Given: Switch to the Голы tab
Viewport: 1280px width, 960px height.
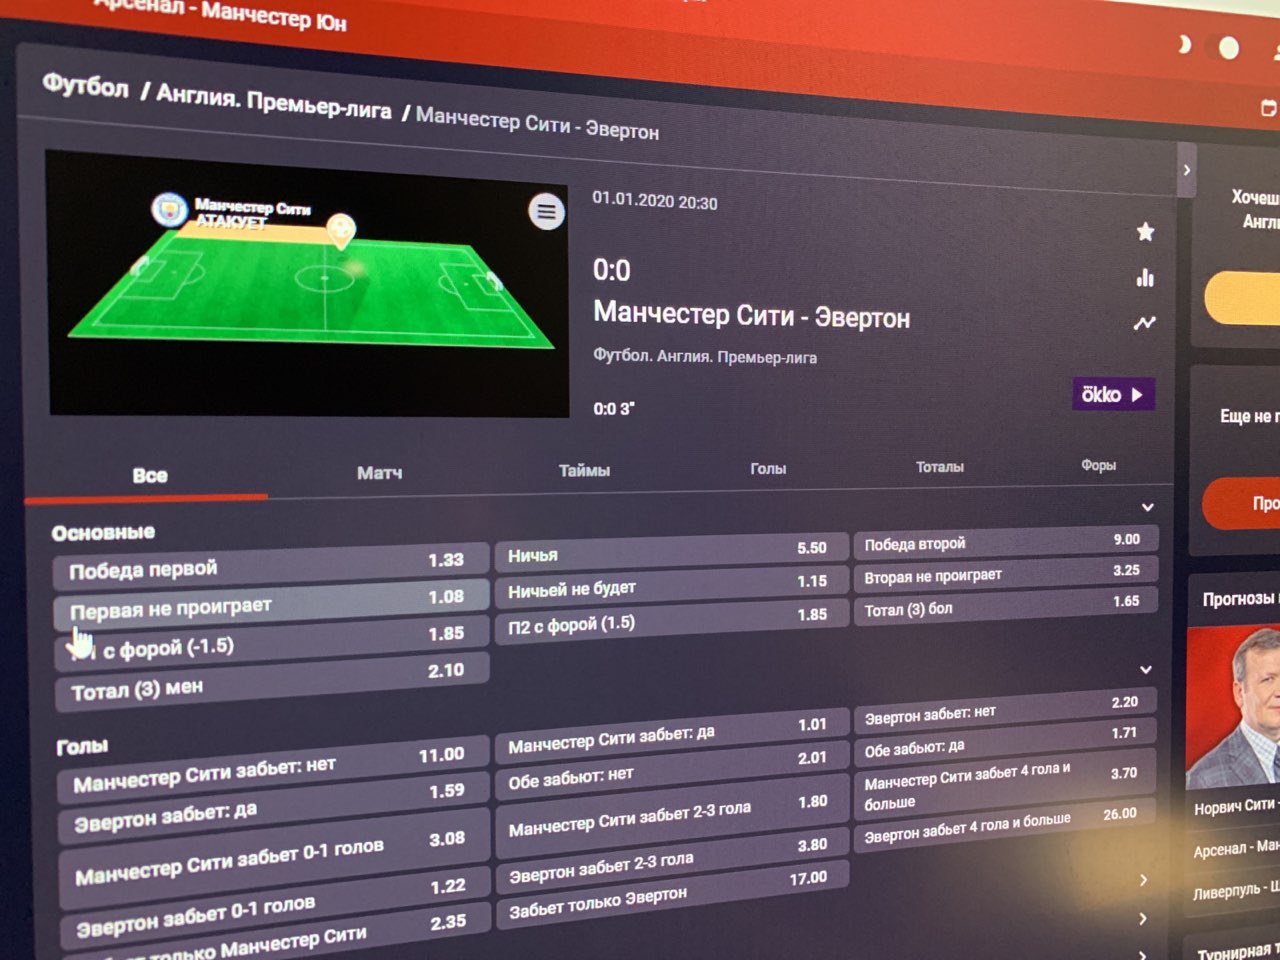Looking at the screenshot, I should tap(768, 468).
